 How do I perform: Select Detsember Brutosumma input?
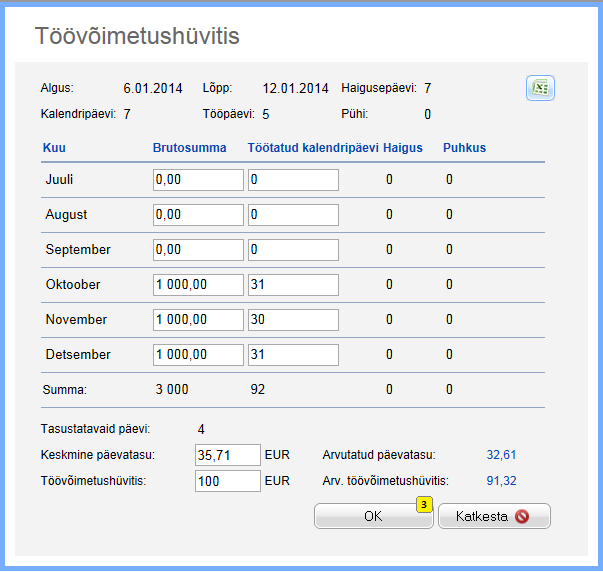tap(198, 355)
